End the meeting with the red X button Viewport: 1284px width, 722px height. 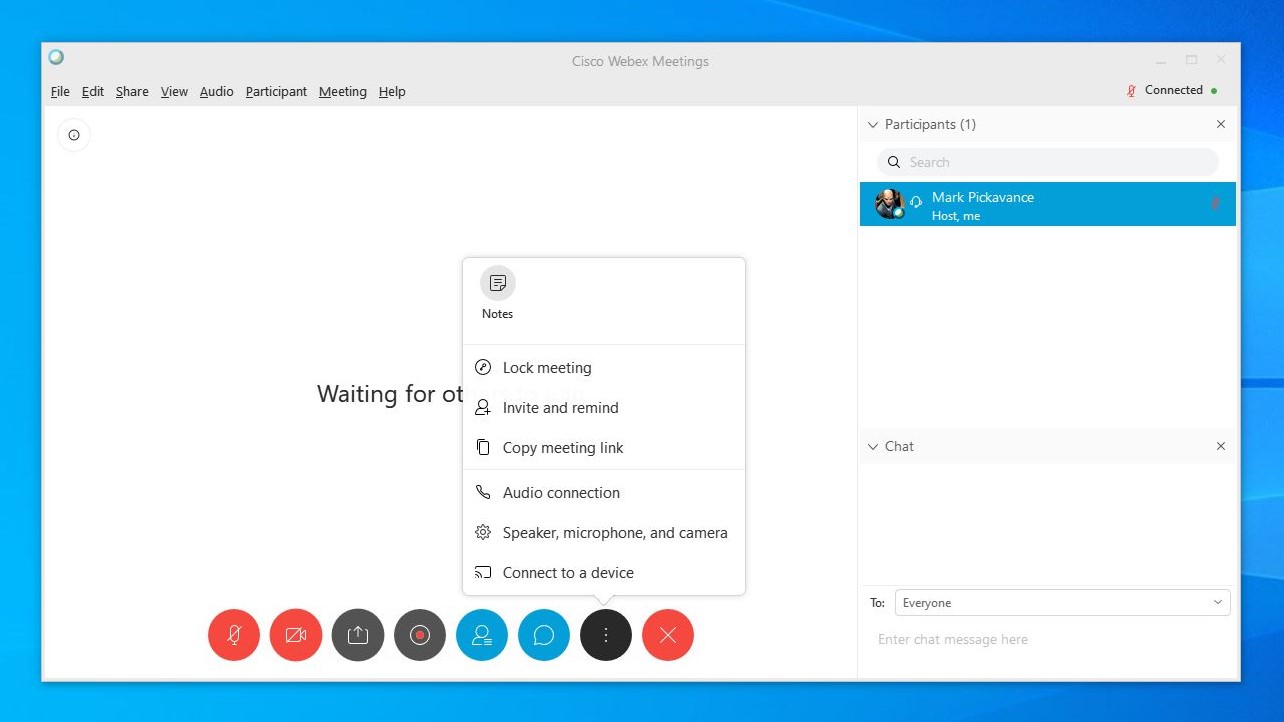pos(668,635)
